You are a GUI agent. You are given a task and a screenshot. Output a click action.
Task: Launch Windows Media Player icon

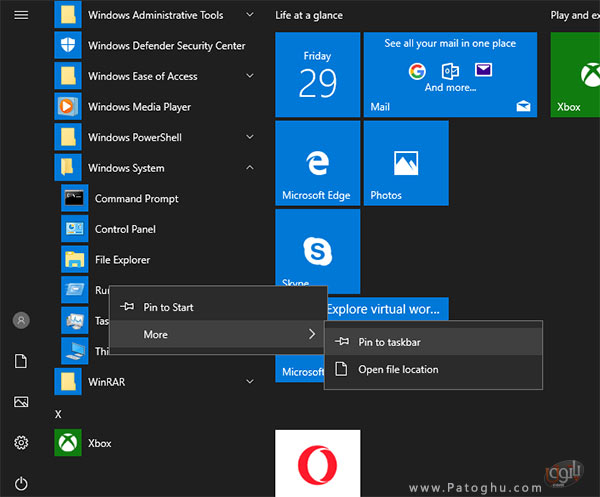click(x=68, y=106)
